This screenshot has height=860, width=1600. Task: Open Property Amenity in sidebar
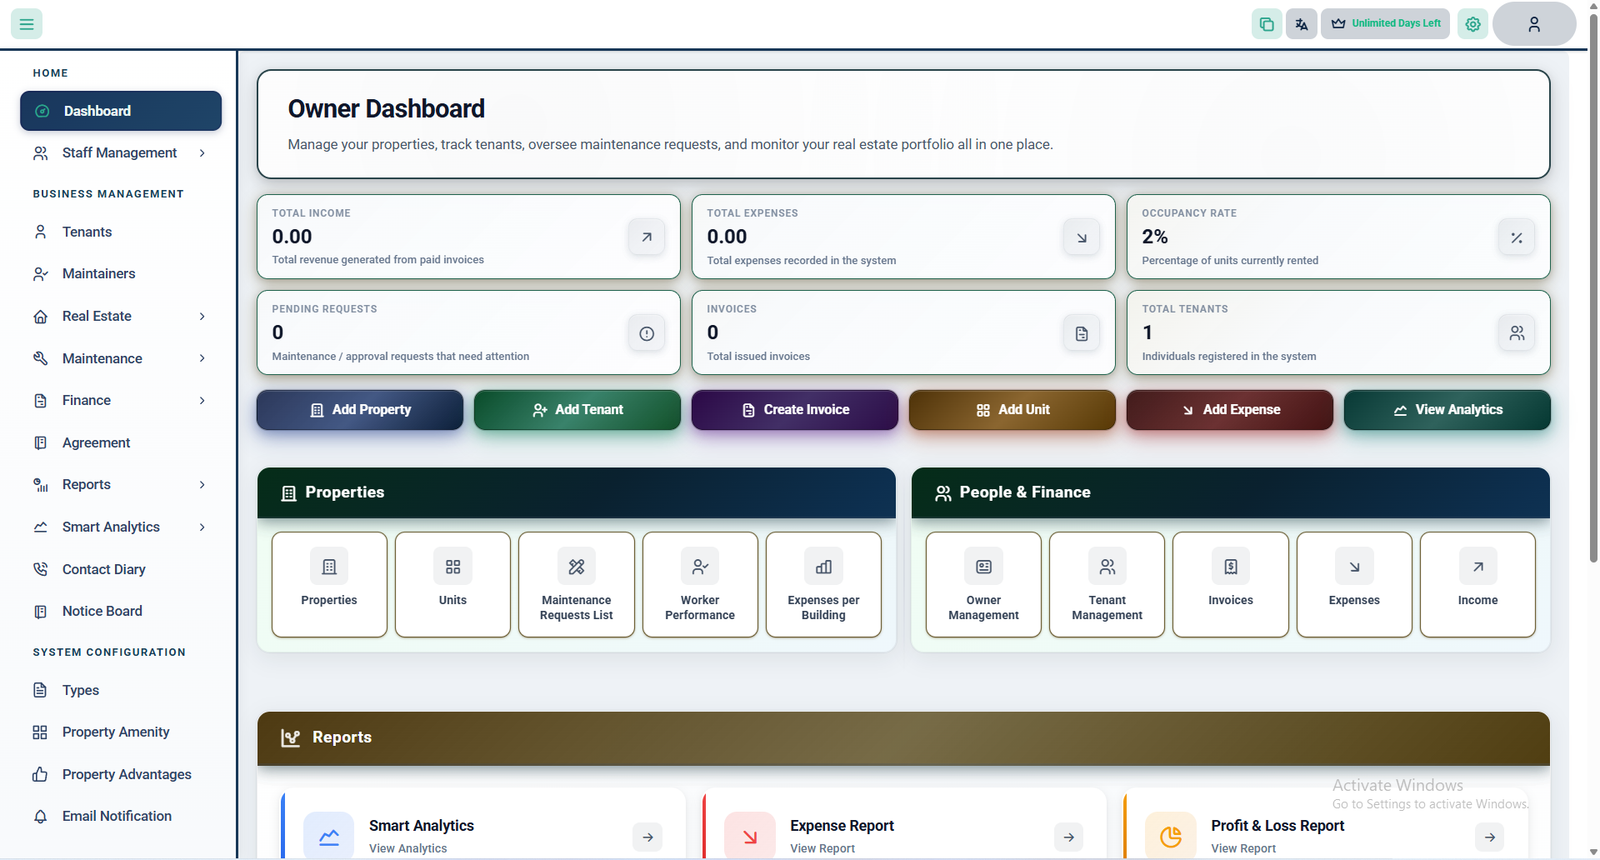tap(121, 732)
